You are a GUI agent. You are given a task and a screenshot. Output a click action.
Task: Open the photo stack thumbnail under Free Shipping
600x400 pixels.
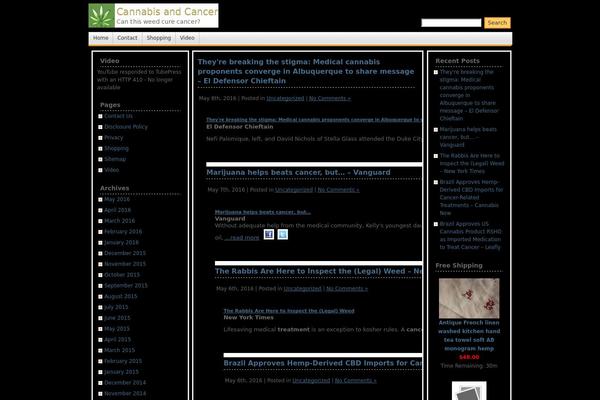(x=469, y=390)
